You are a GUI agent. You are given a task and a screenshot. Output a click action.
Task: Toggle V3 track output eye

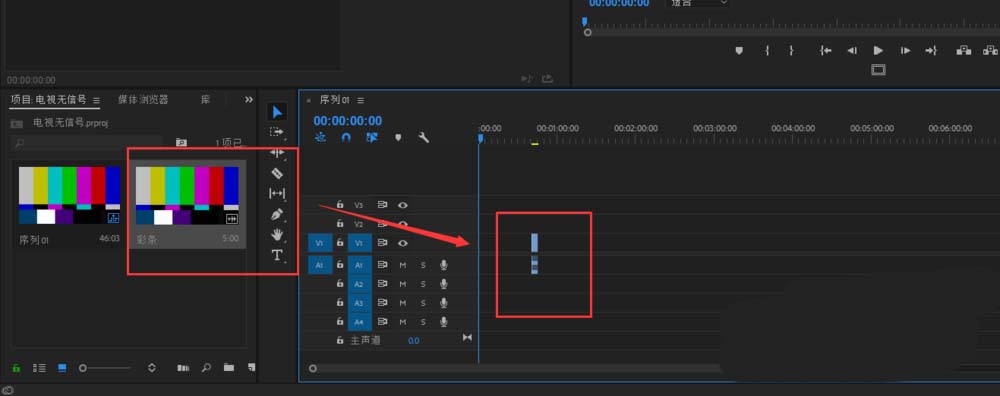(403, 205)
